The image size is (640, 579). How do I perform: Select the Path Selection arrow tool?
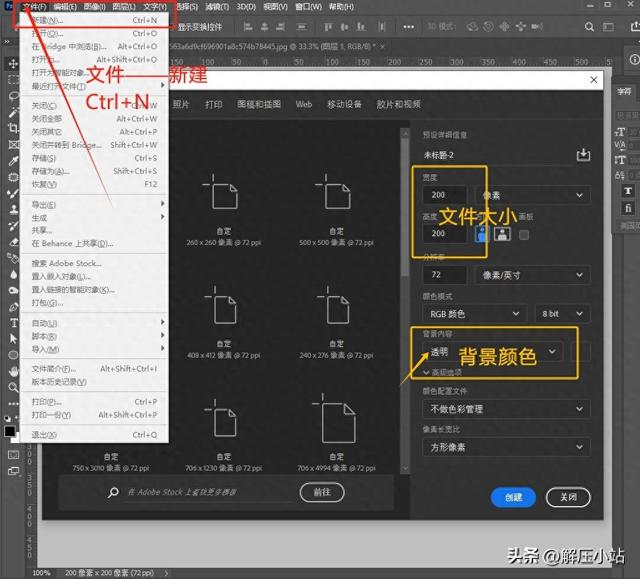(13, 339)
